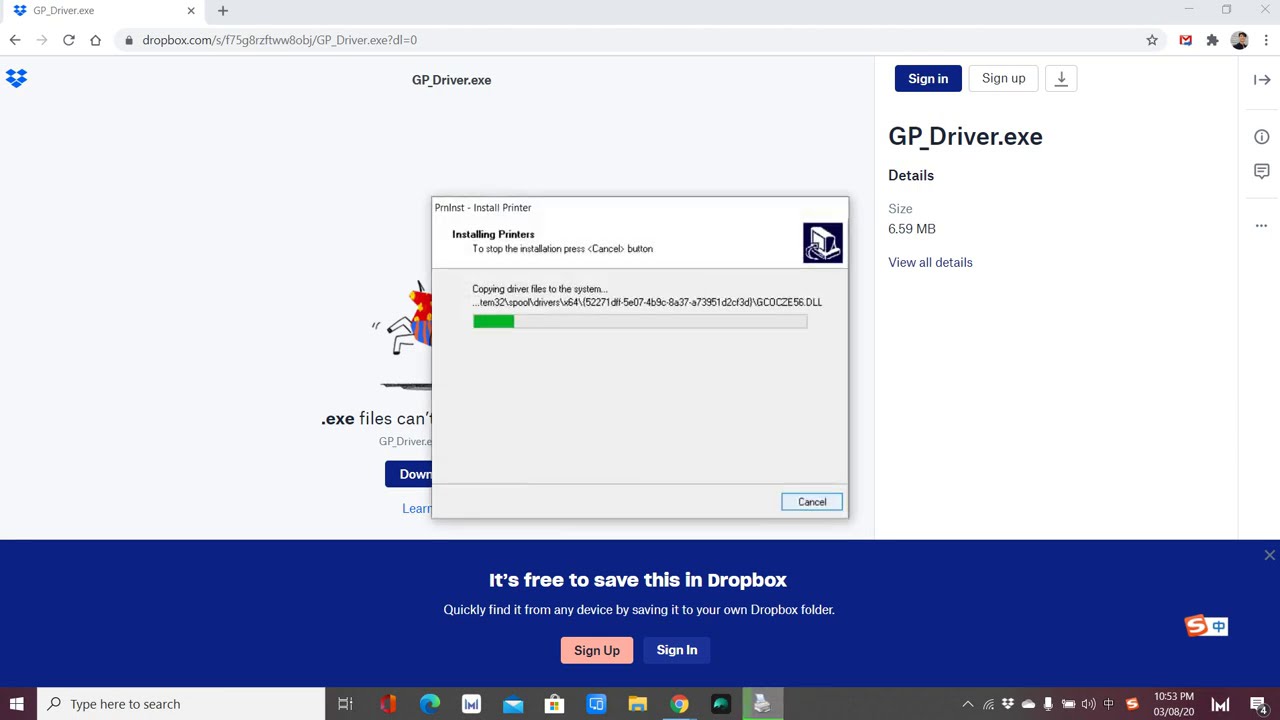Open the three-dot more options menu

pos(1262,226)
